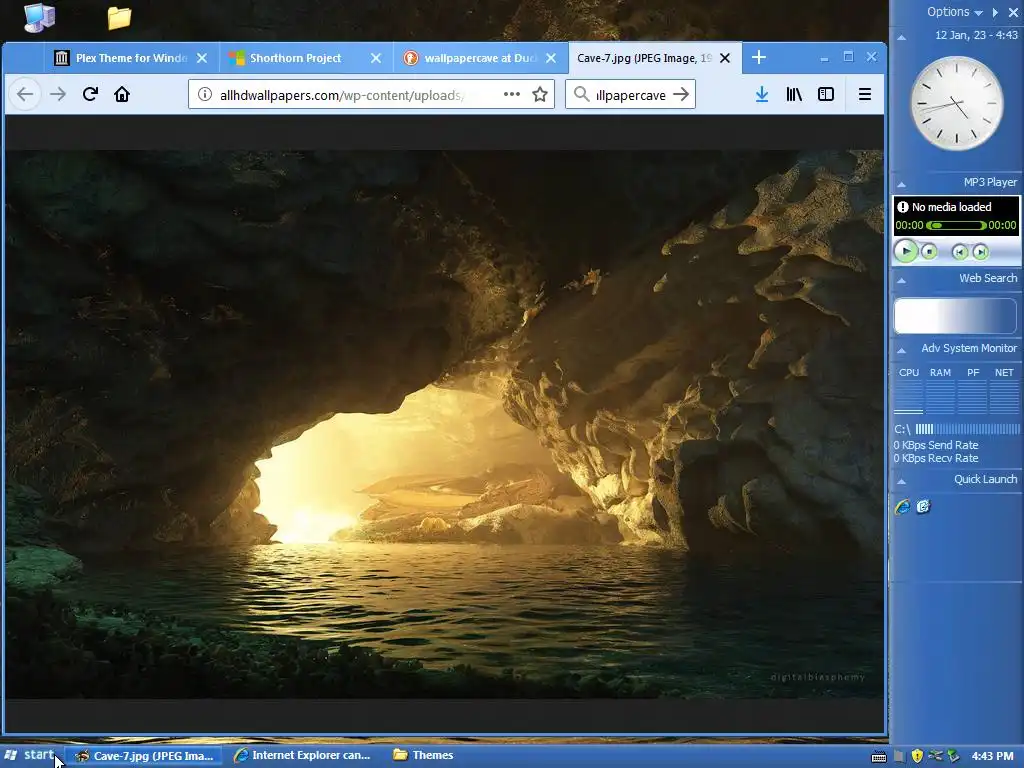Click the analog clock widget

[957, 103]
